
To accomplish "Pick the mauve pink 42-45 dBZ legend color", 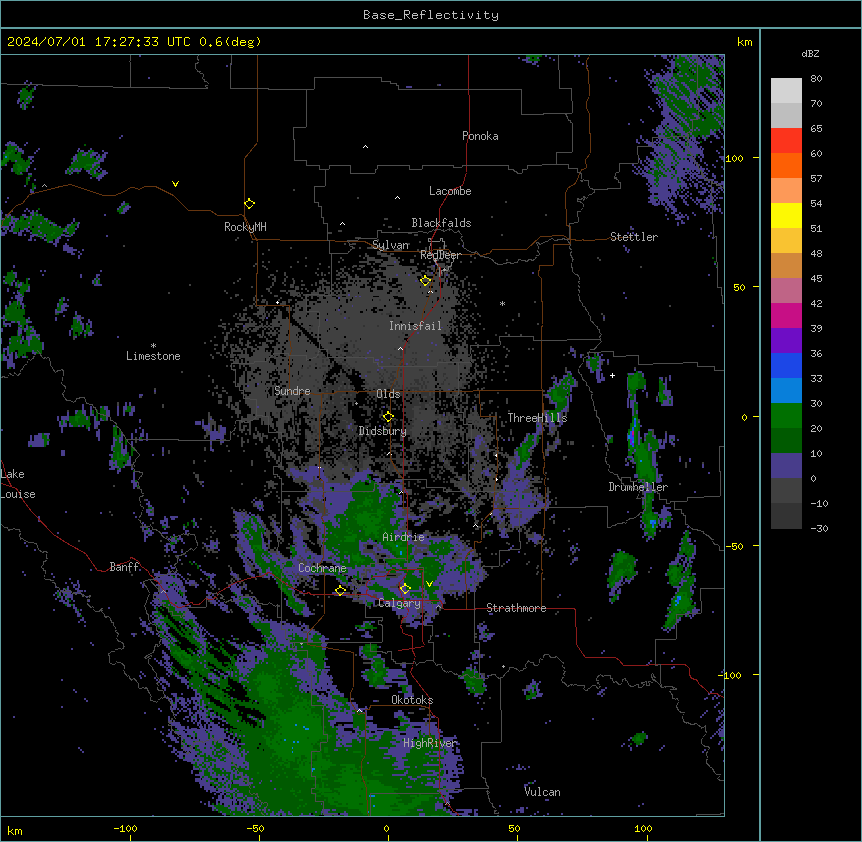I will point(786,291).
